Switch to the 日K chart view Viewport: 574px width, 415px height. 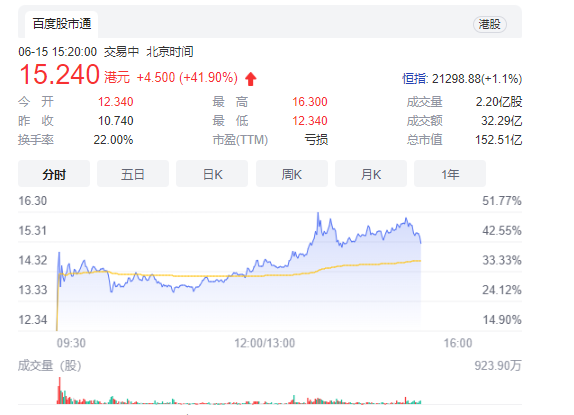212,175
